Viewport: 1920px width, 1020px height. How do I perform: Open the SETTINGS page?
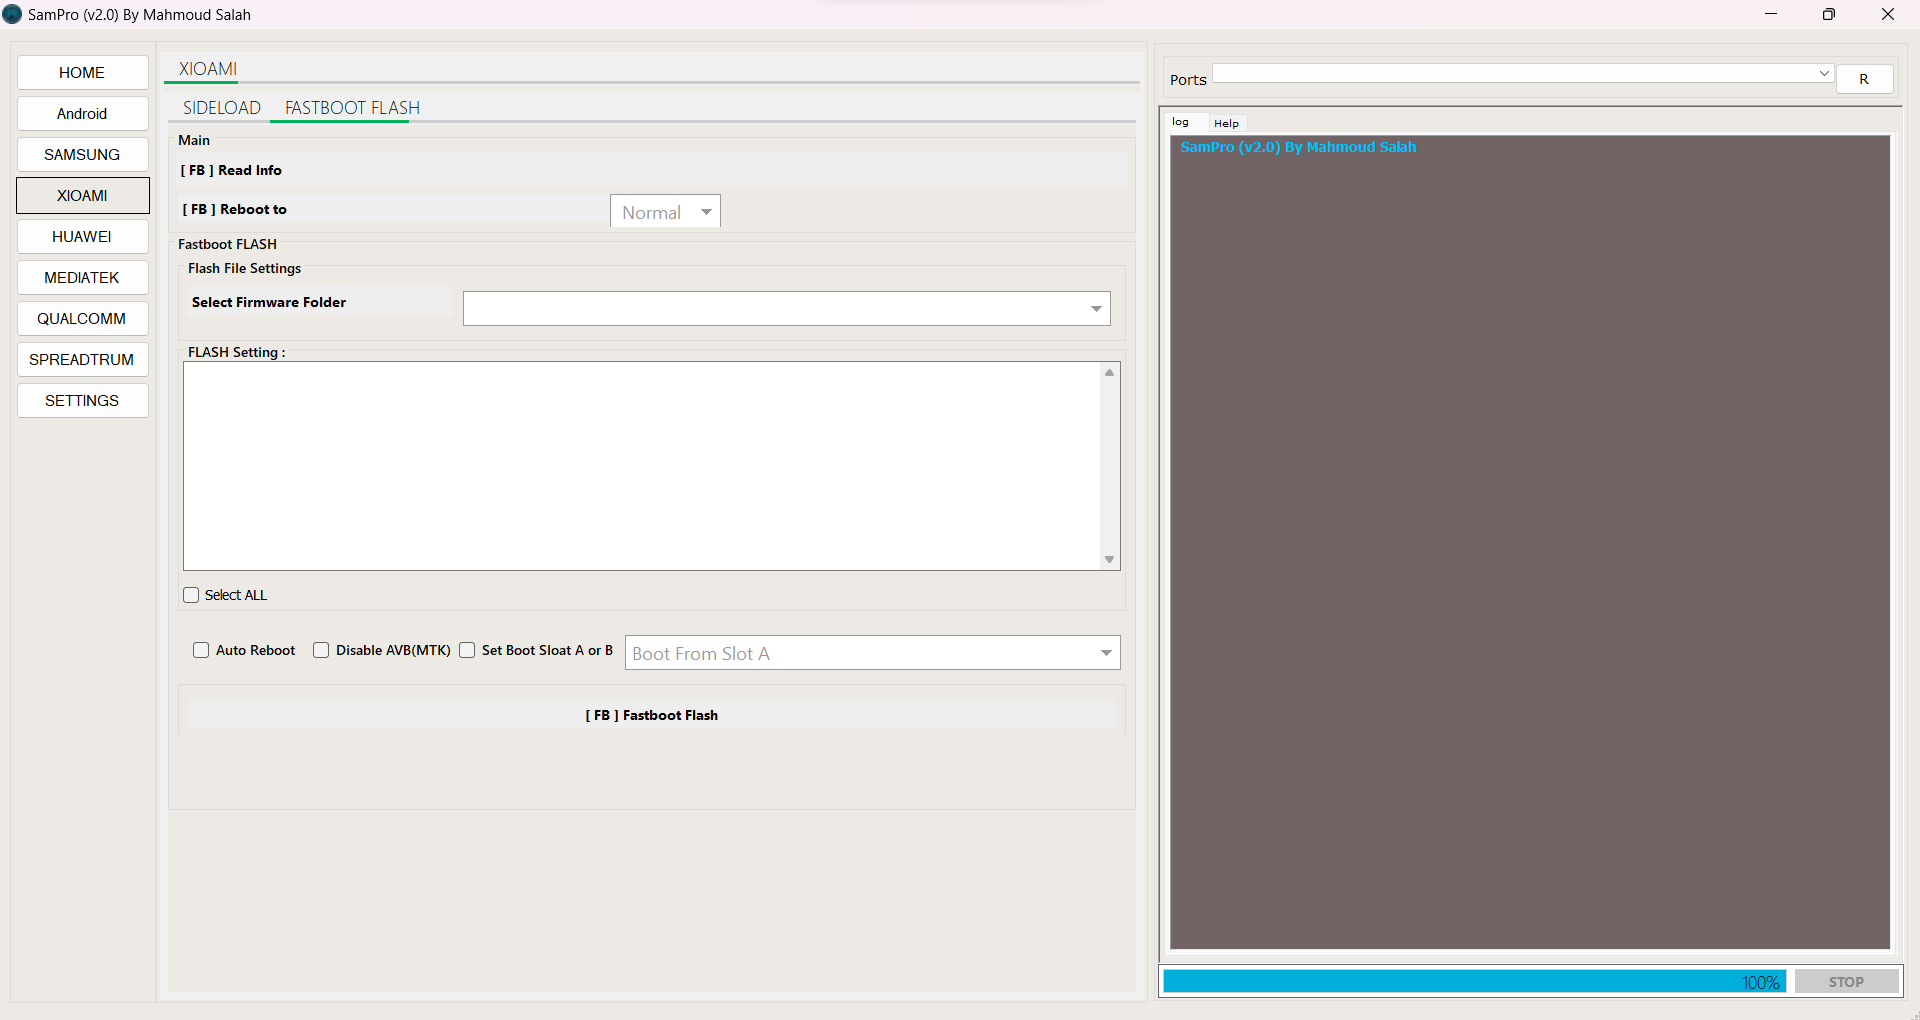82,400
